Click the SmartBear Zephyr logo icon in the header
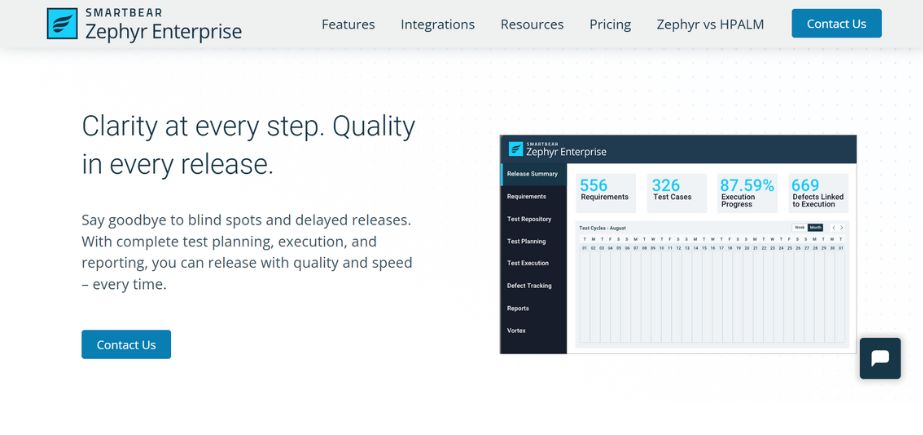Screen dimensions: 923x435 (62, 24)
